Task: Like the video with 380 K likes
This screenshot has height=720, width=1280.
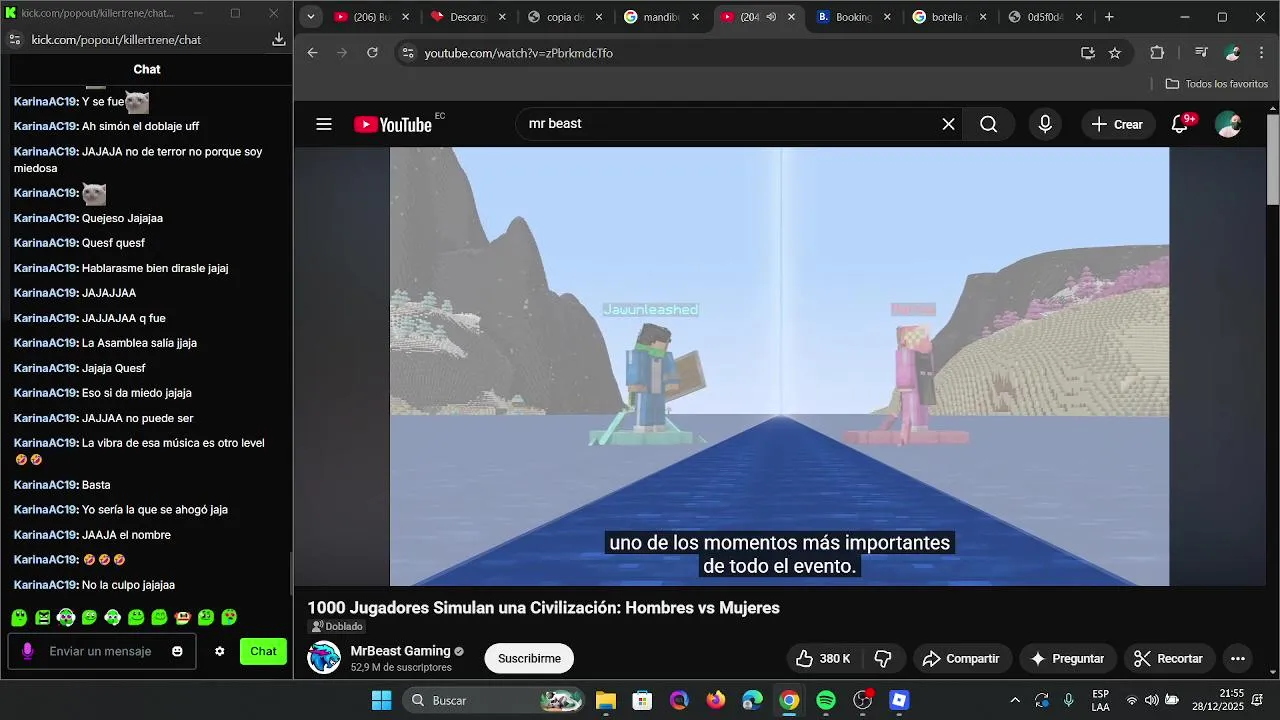Action: pyautogui.click(x=822, y=658)
